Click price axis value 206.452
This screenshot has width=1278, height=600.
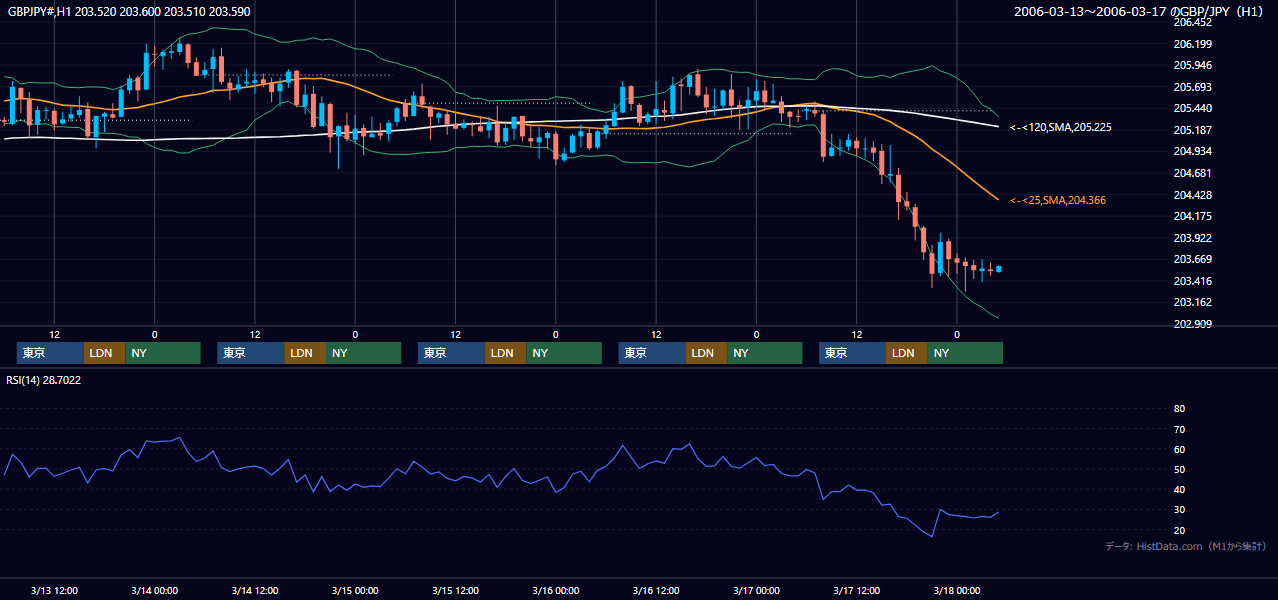[x=1193, y=22]
